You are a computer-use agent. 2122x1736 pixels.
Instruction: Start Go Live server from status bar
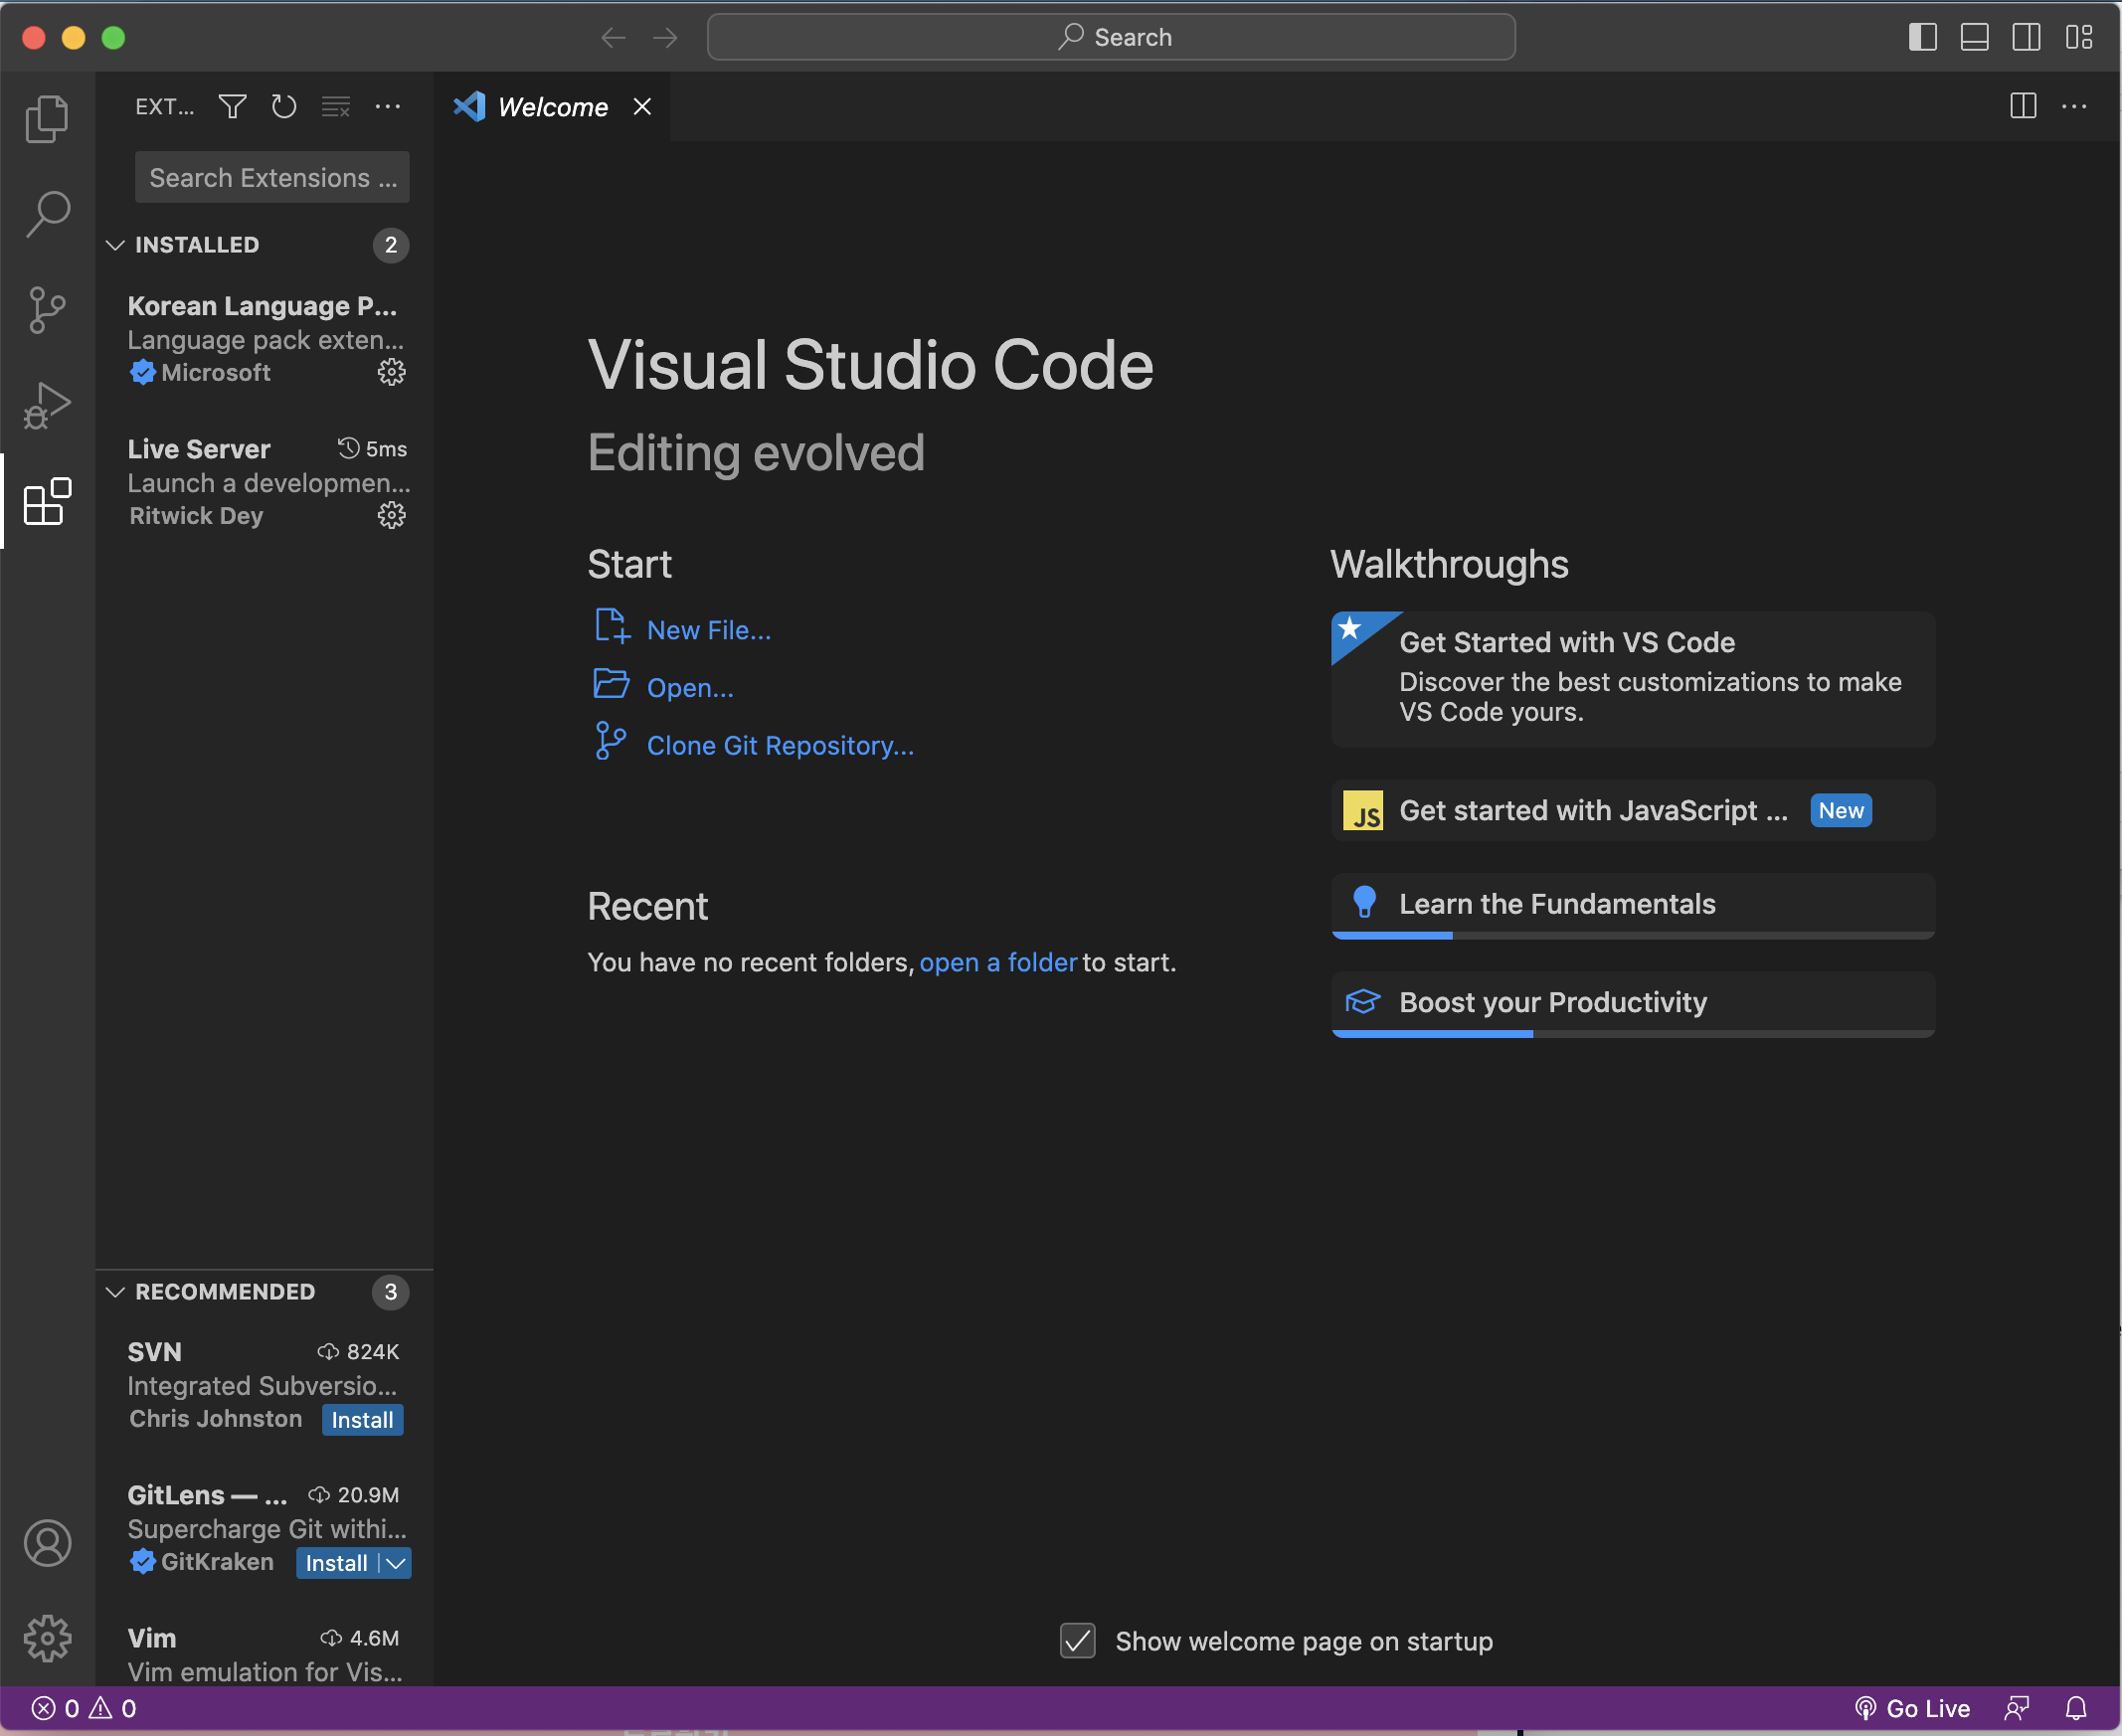[1912, 1708]
